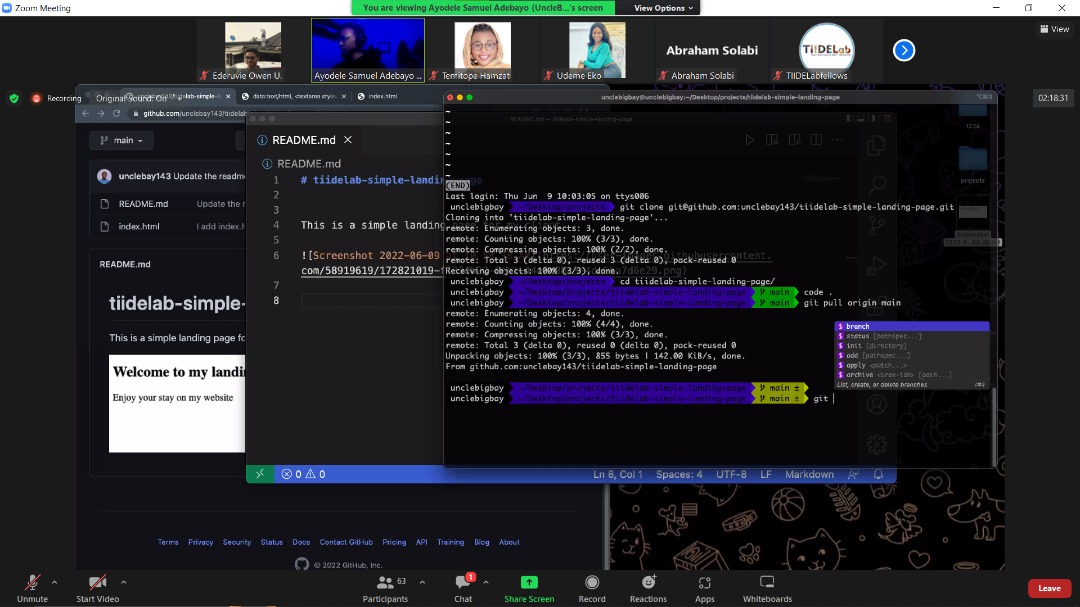Screen dimensions: 1080x607
Task: Open Zoom Apps
Action: point(704,588)
